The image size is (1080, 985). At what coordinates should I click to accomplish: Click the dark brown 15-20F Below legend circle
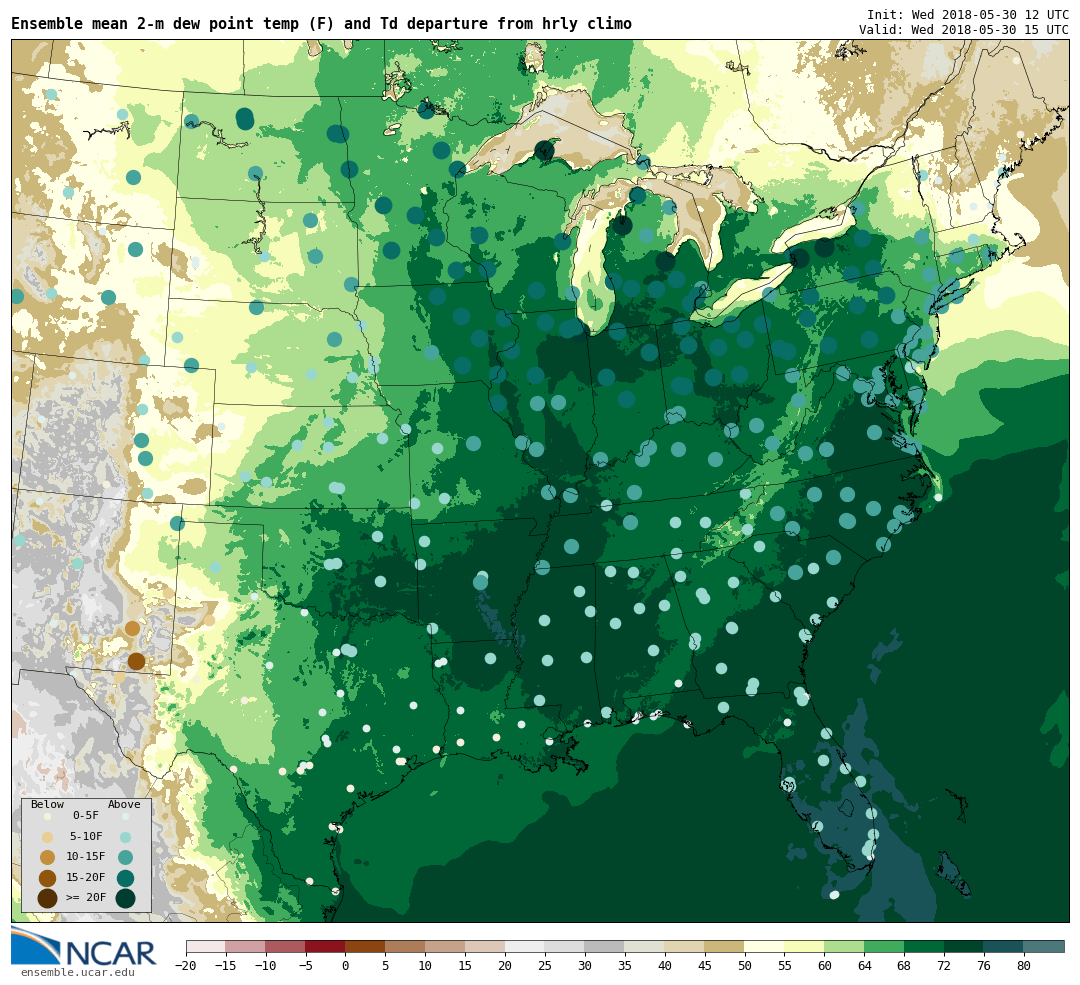coord(47,878)
